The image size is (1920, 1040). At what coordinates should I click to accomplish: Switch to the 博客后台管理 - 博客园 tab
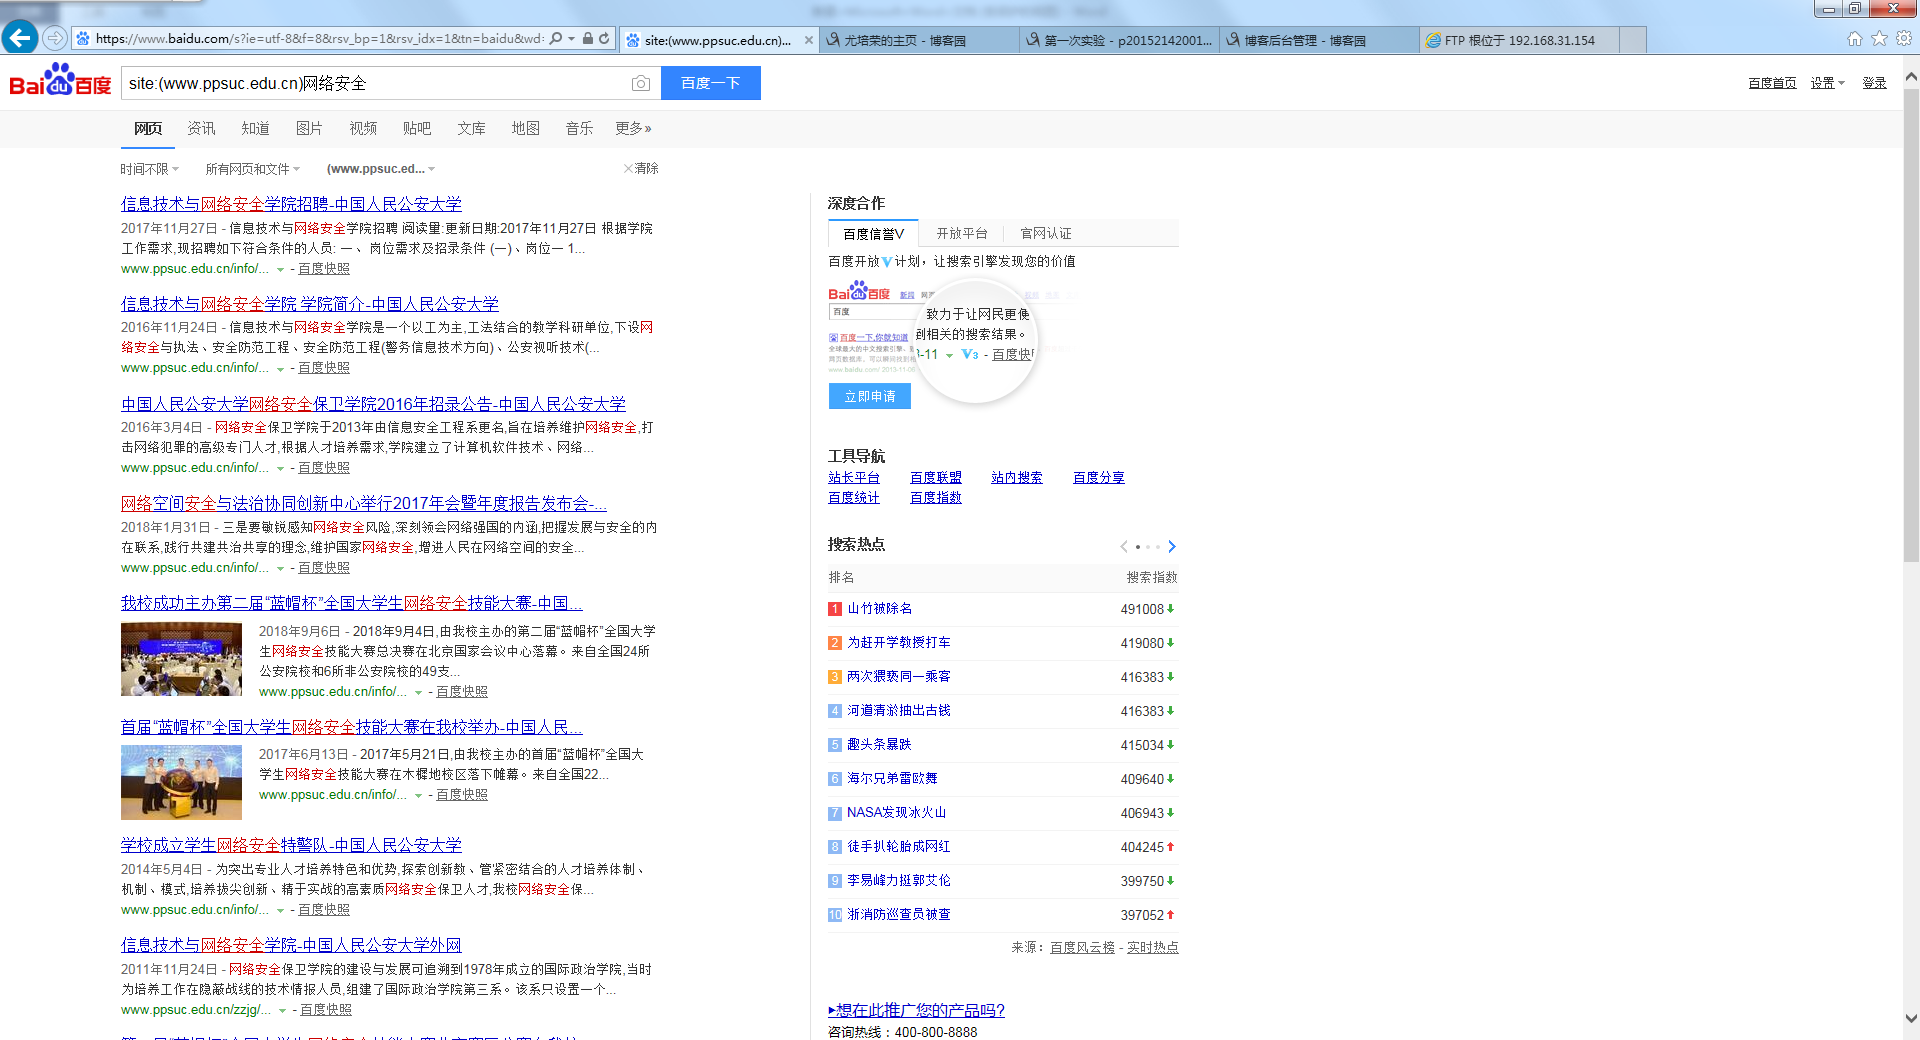pyautogui.click(x=1320, y=40)
